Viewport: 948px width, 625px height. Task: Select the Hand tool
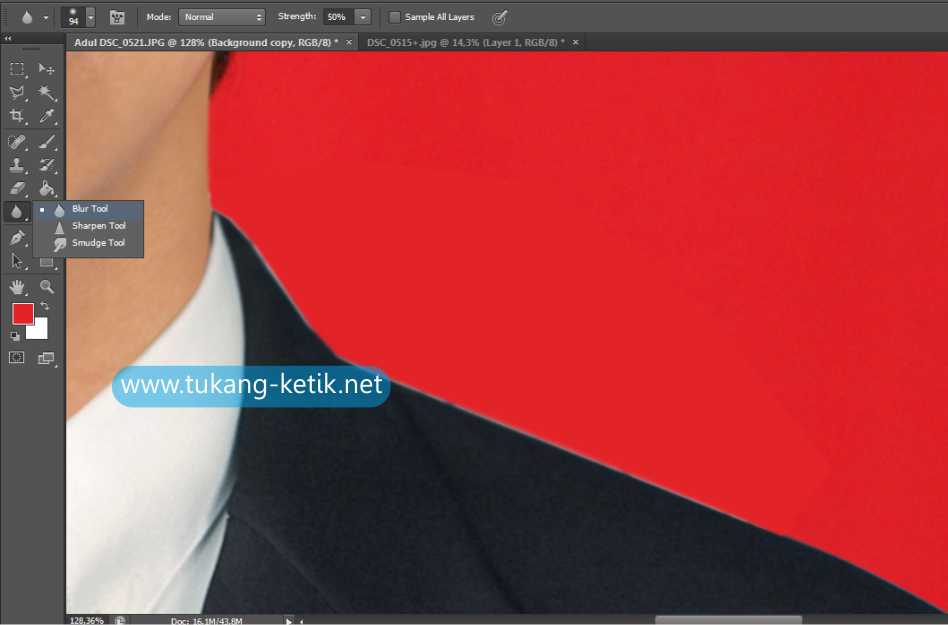pos(16,287)
